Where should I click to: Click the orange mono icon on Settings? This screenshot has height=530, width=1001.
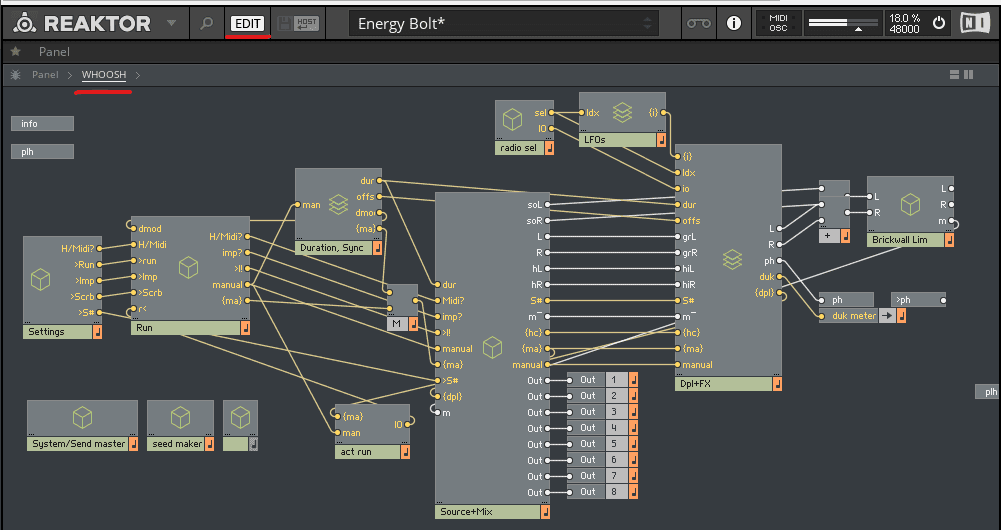coord(98,331)
